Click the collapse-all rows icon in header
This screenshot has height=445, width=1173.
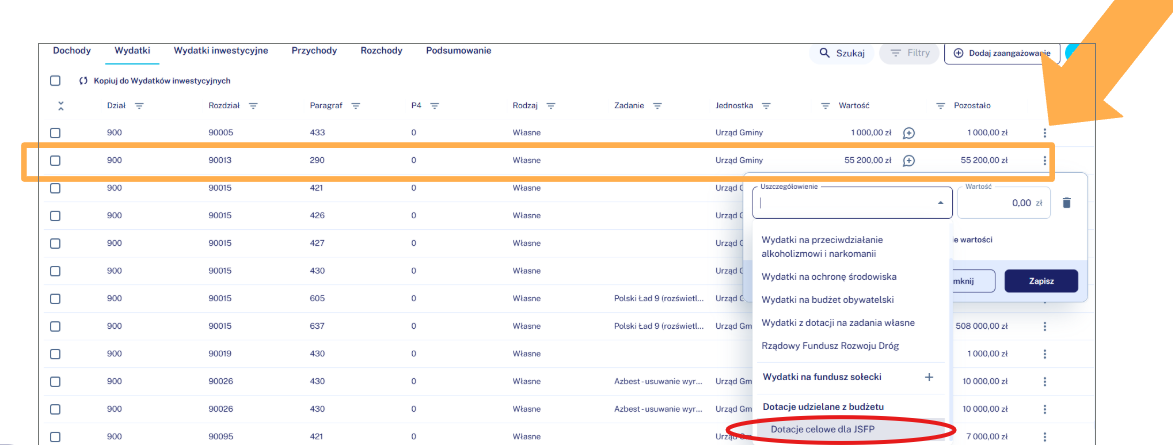pos(60,106)
